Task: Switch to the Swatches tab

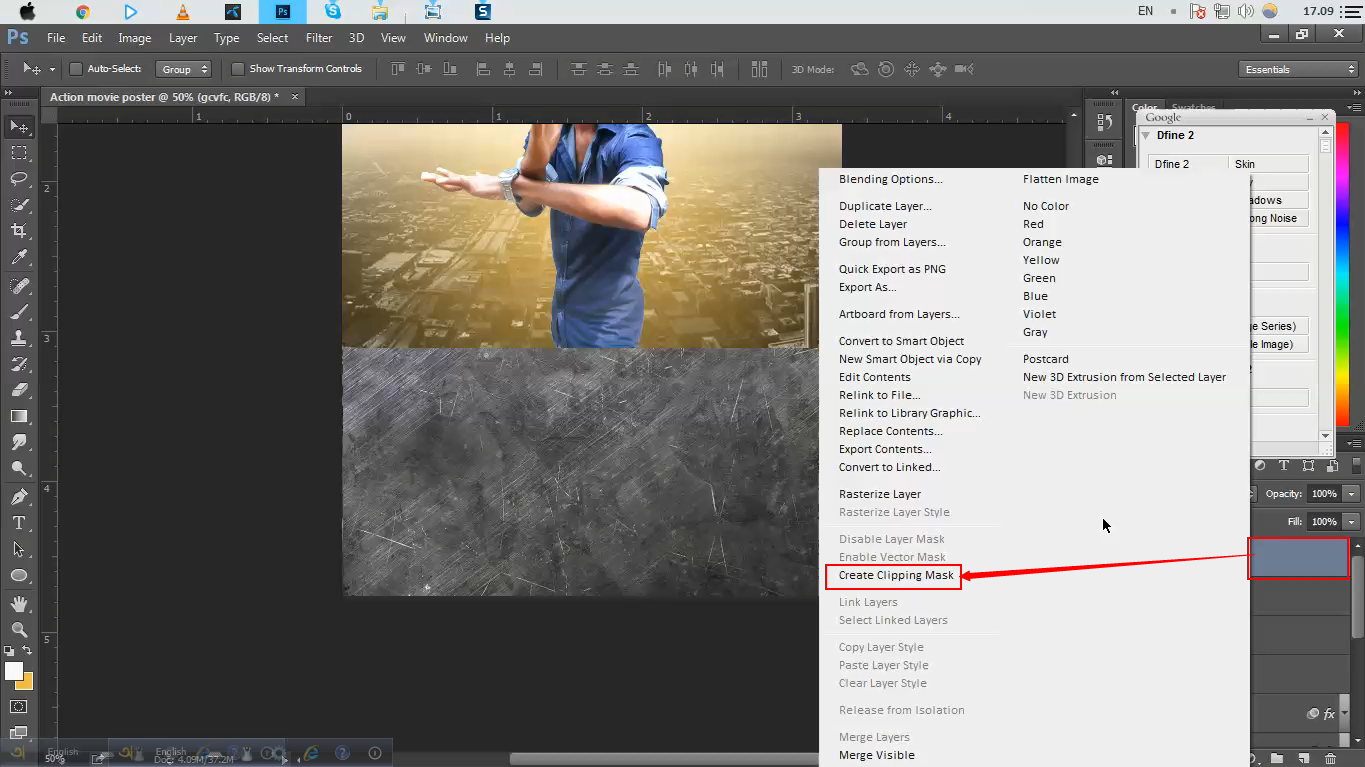Action: tap(1193, 107)
